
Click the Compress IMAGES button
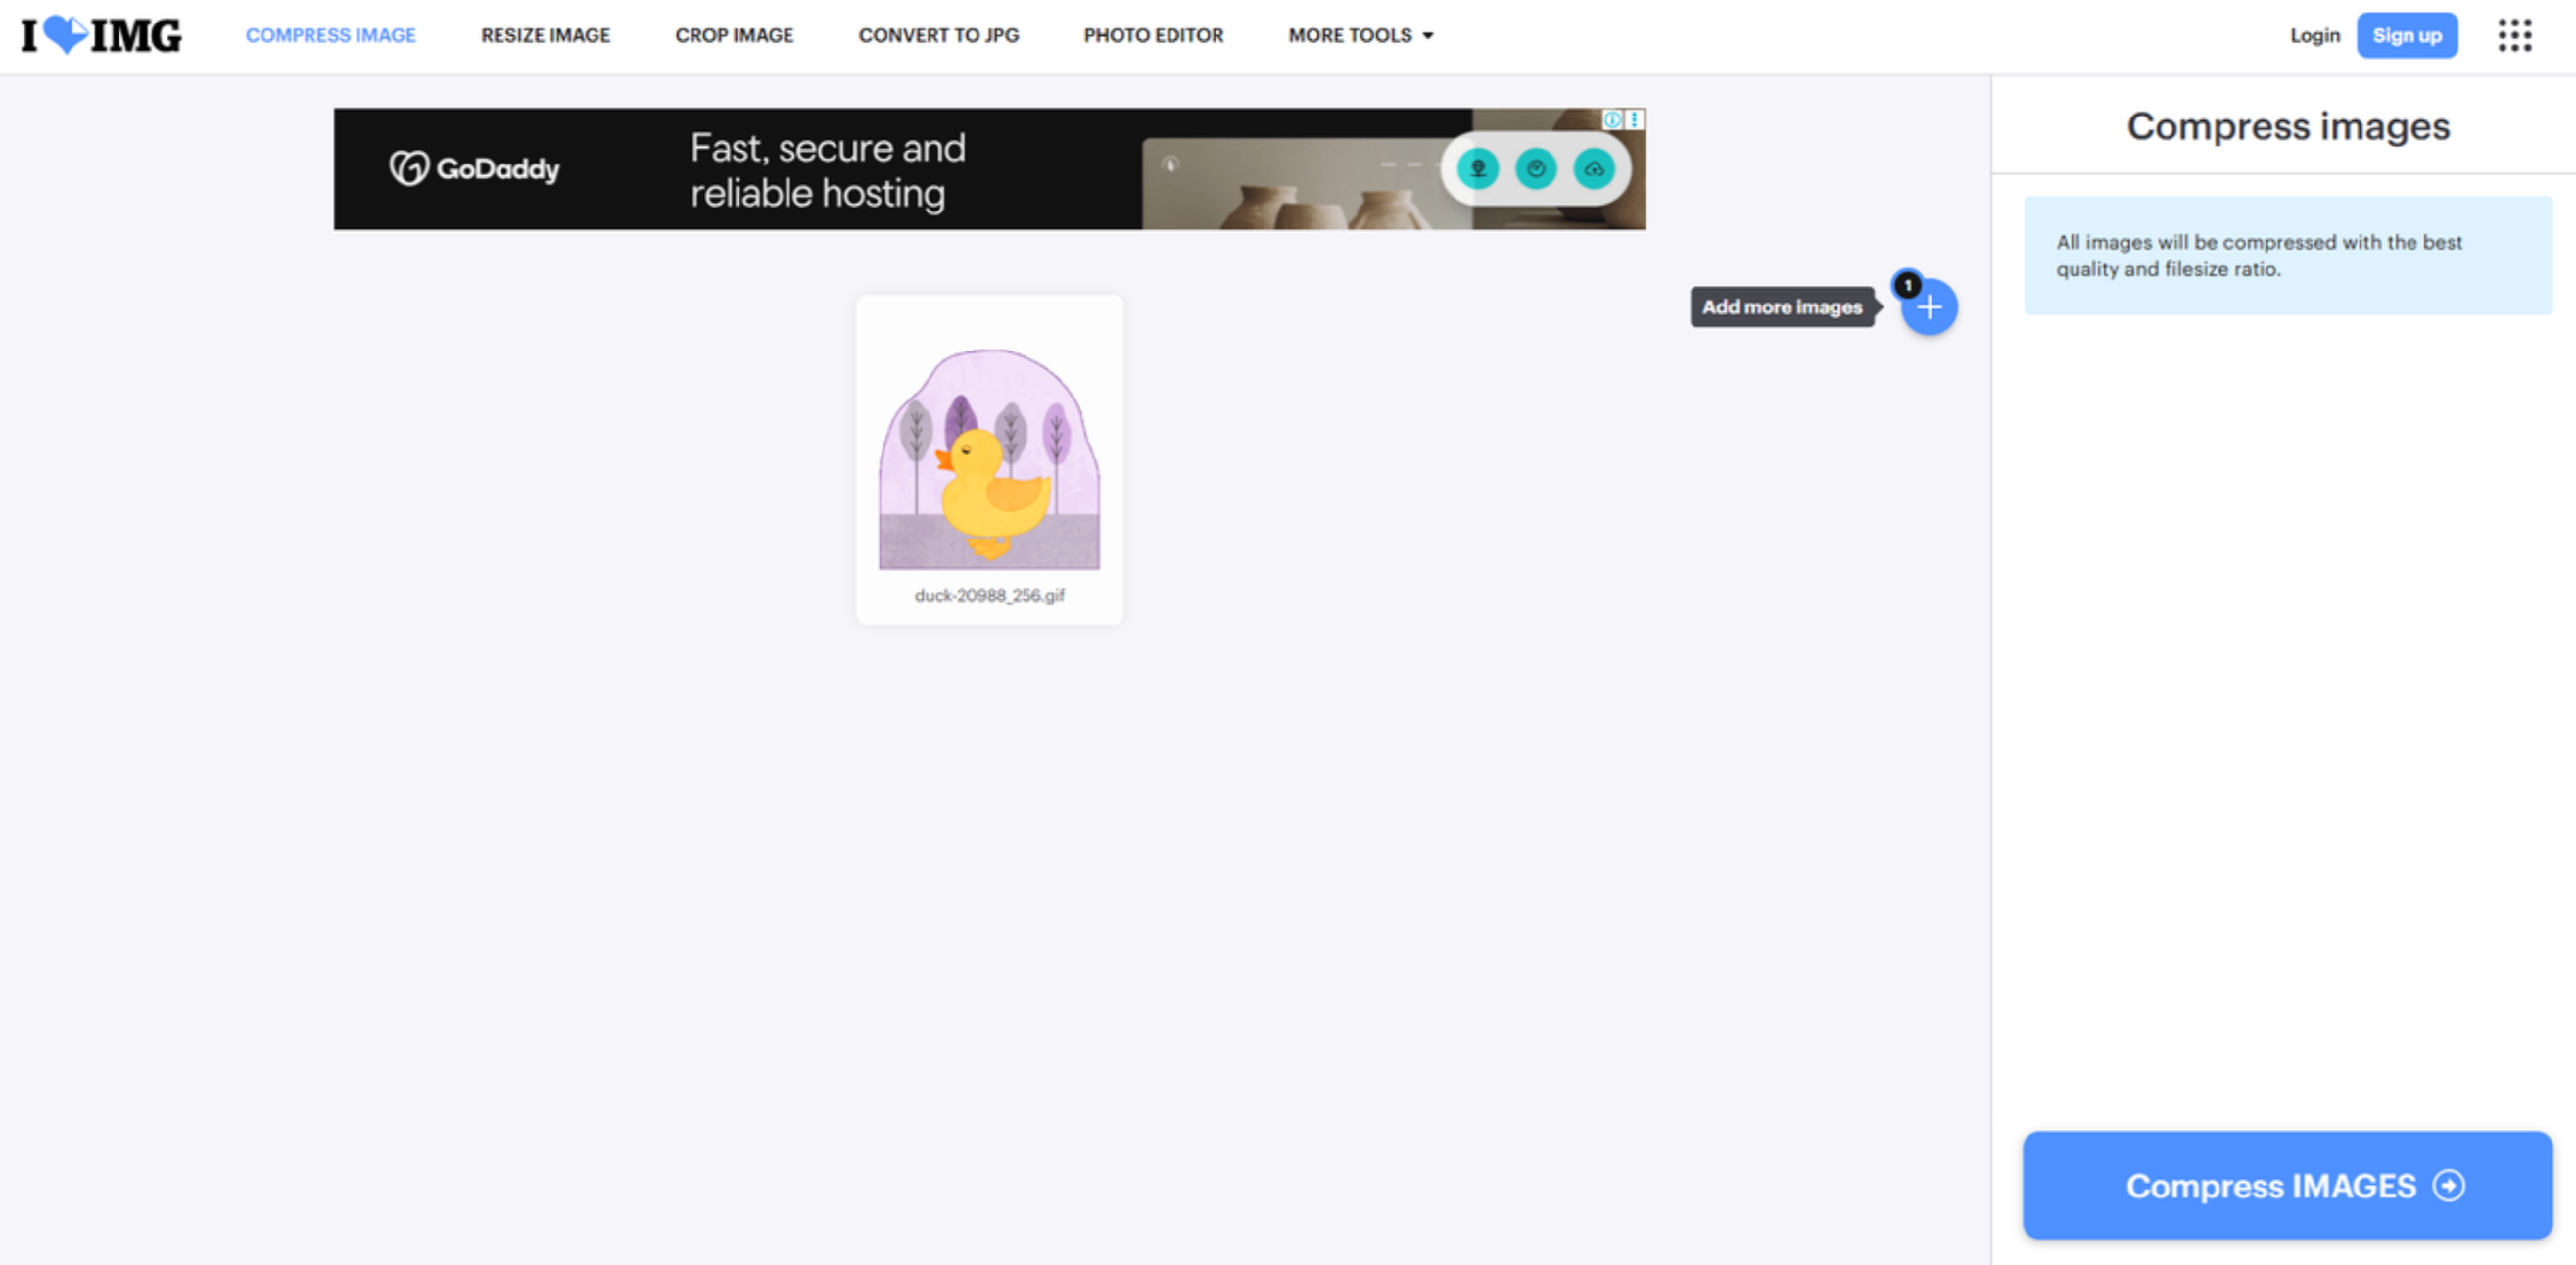2288,1186
